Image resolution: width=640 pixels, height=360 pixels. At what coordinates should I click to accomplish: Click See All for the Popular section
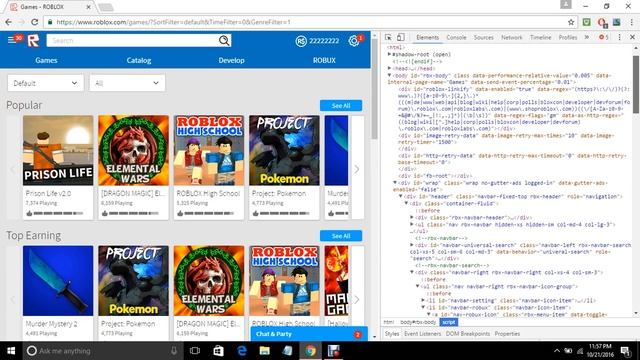tap(341, 105)
